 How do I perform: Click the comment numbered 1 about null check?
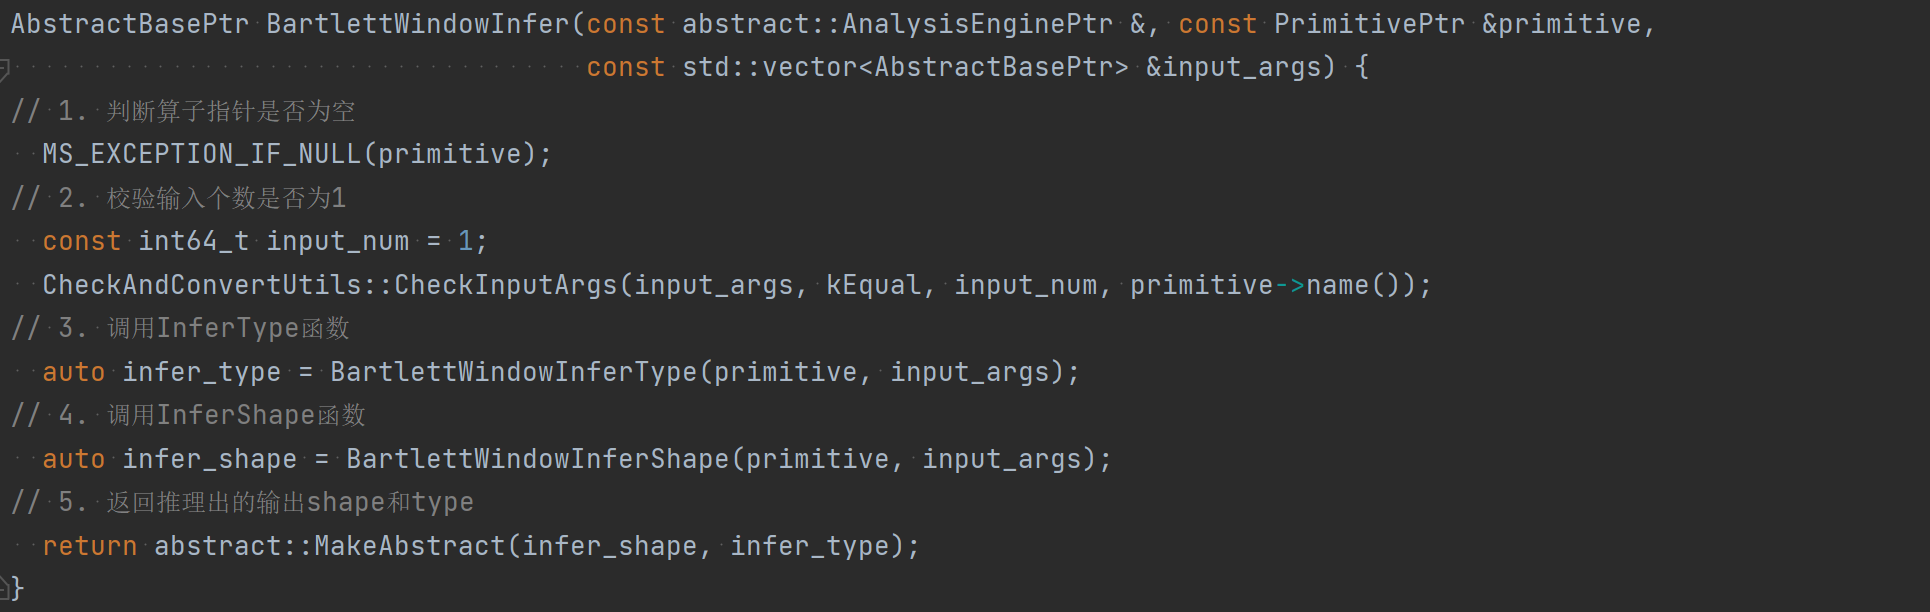point(184,111)
